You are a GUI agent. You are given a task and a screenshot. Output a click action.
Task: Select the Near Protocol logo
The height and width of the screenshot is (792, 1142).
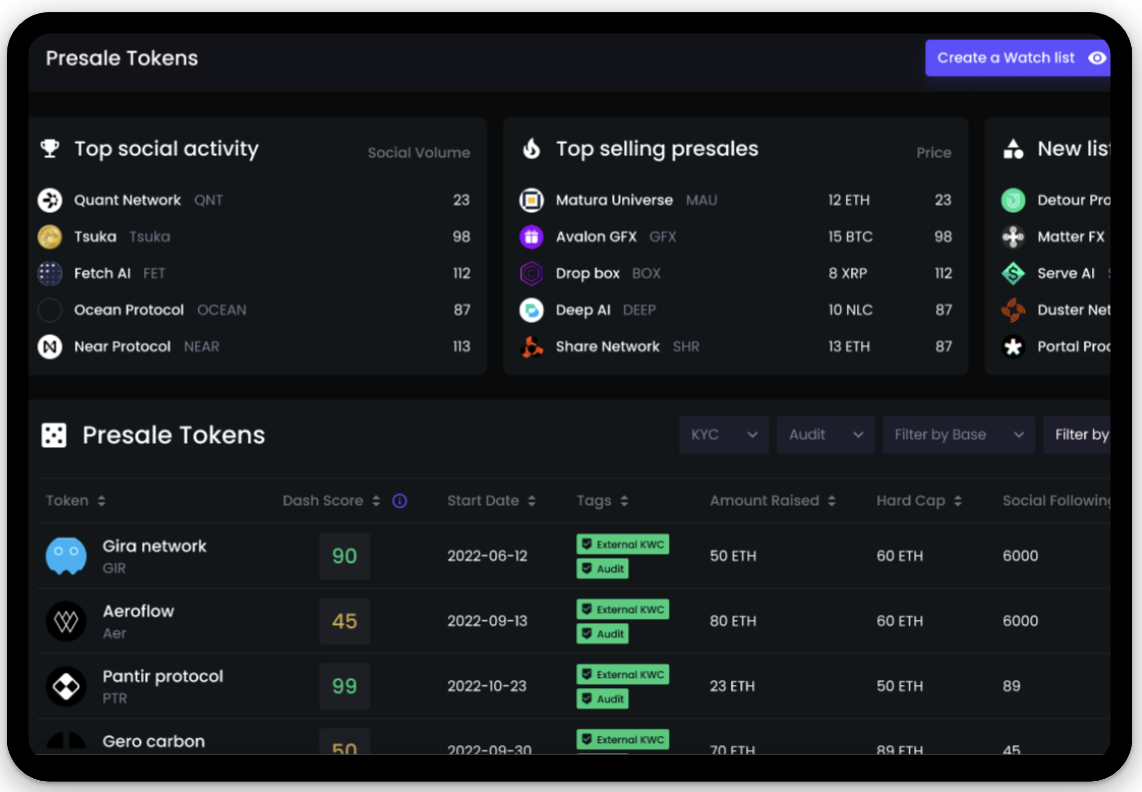tap(50, 347)
